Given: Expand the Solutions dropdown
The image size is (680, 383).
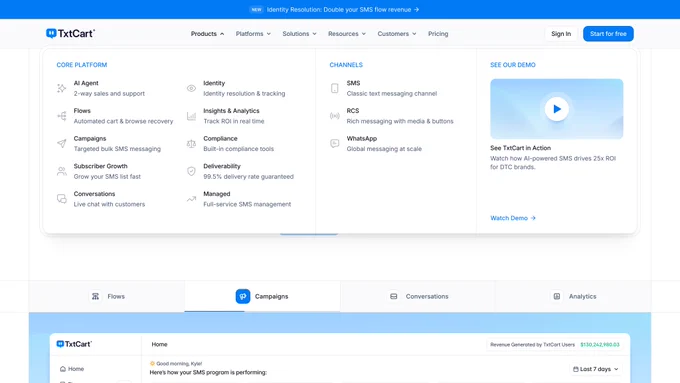Looking at the screenshot, I should point(299,34).
